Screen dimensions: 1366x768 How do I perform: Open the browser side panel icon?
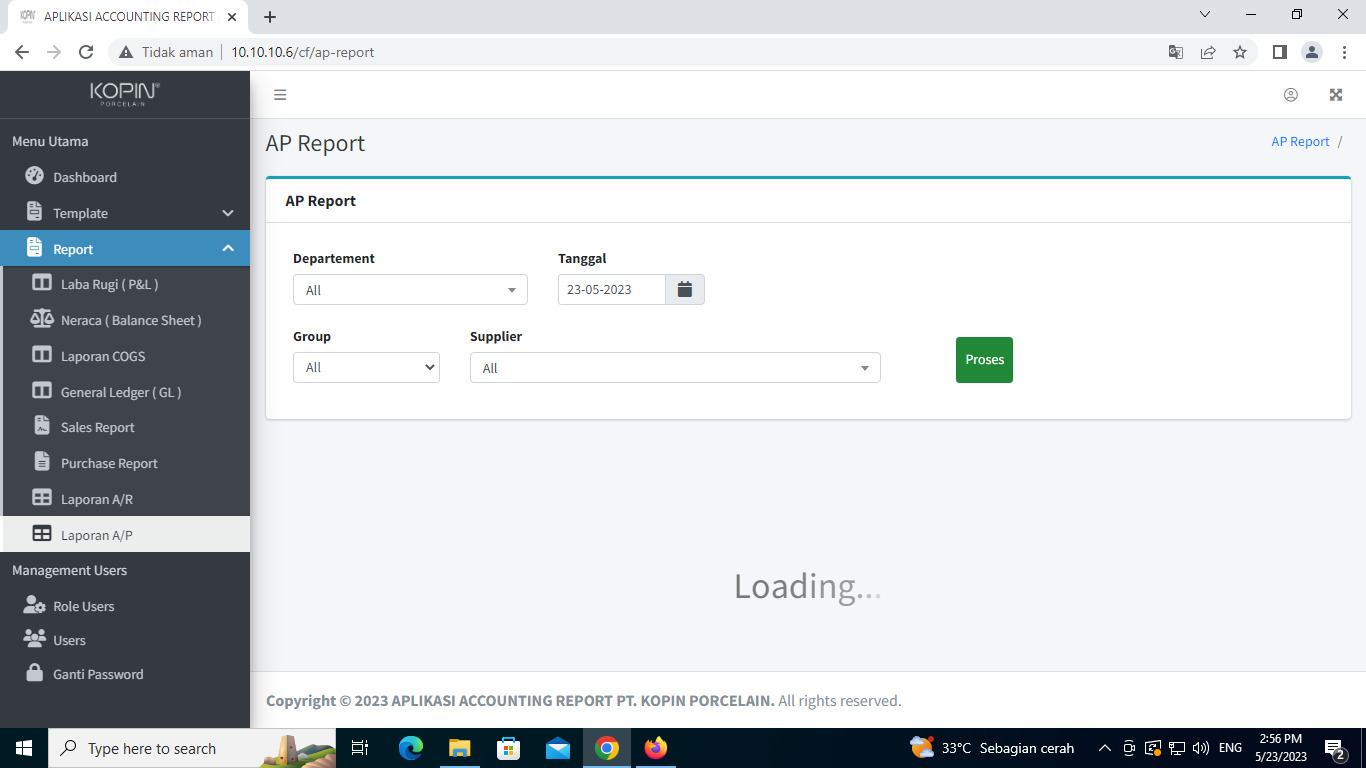pyautogui.click(x=1279, y=52)
